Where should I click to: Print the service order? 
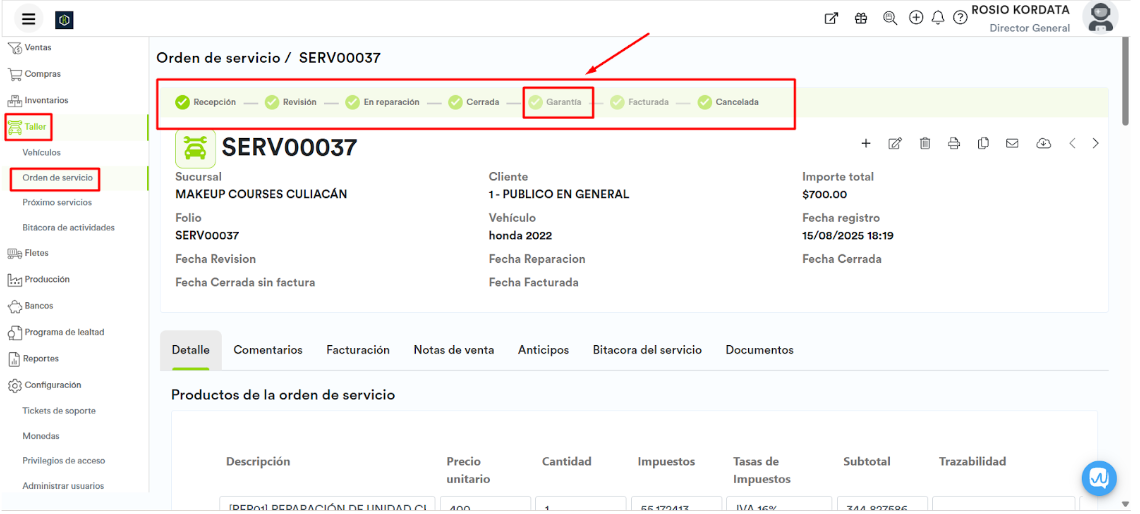954,144
